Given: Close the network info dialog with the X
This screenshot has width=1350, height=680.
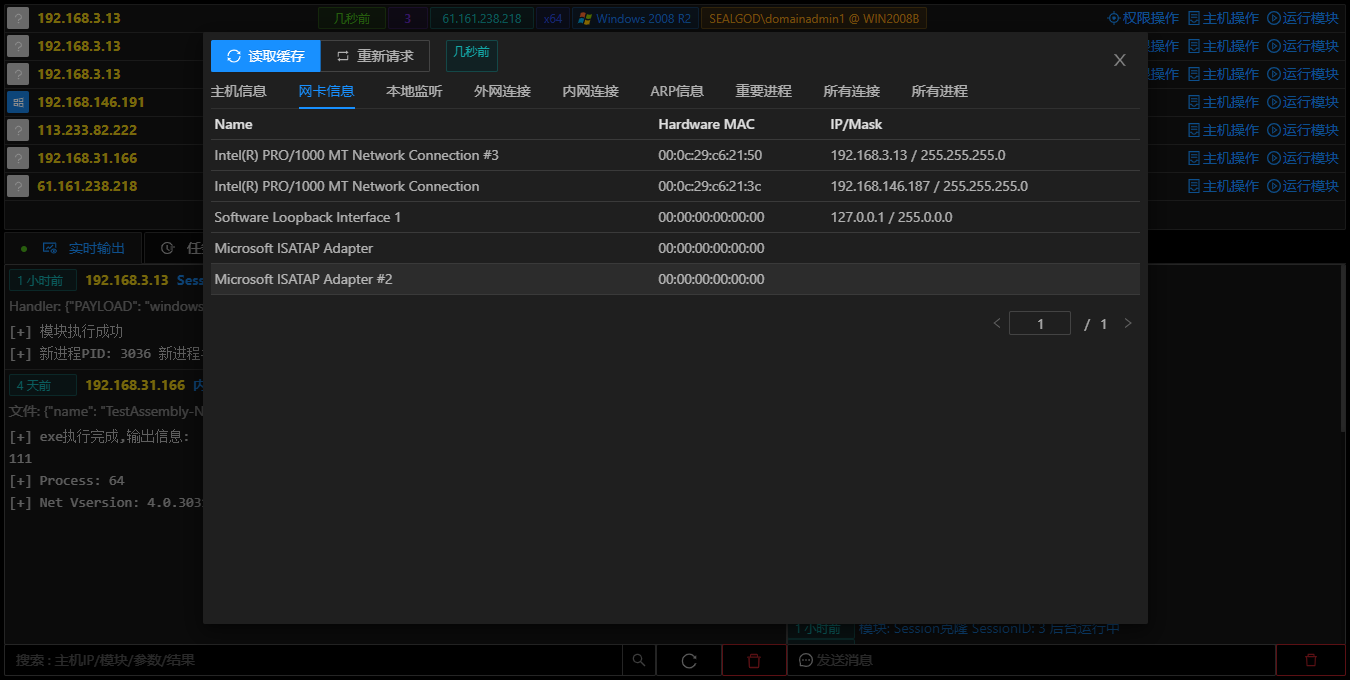Looking at the screenshot, I should click(1120, 60).
